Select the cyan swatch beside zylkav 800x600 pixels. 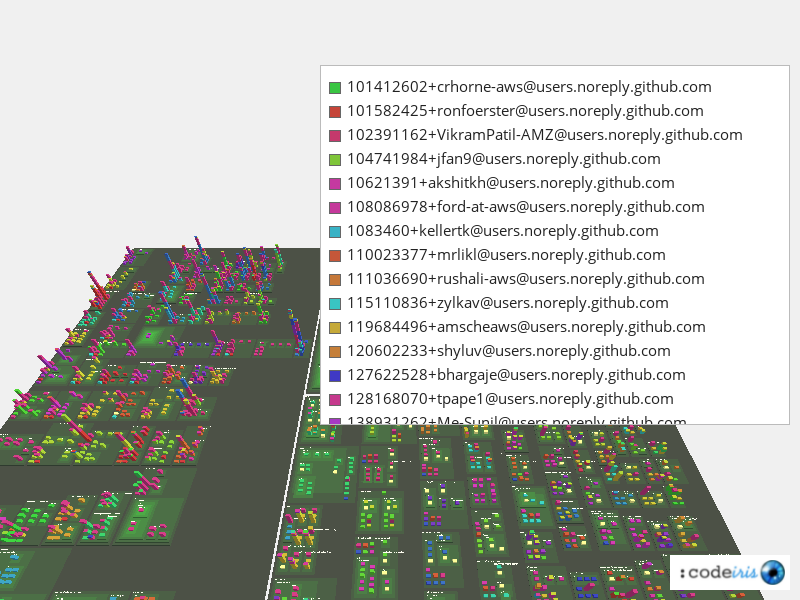tap(335, 304)
